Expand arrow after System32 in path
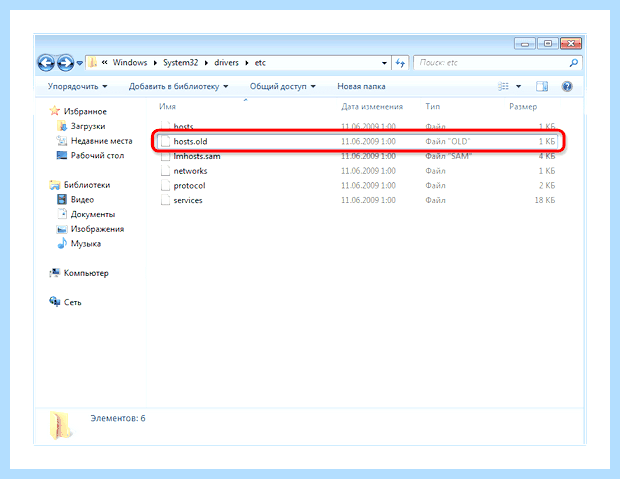620x479 pixels. pos(206,63)
